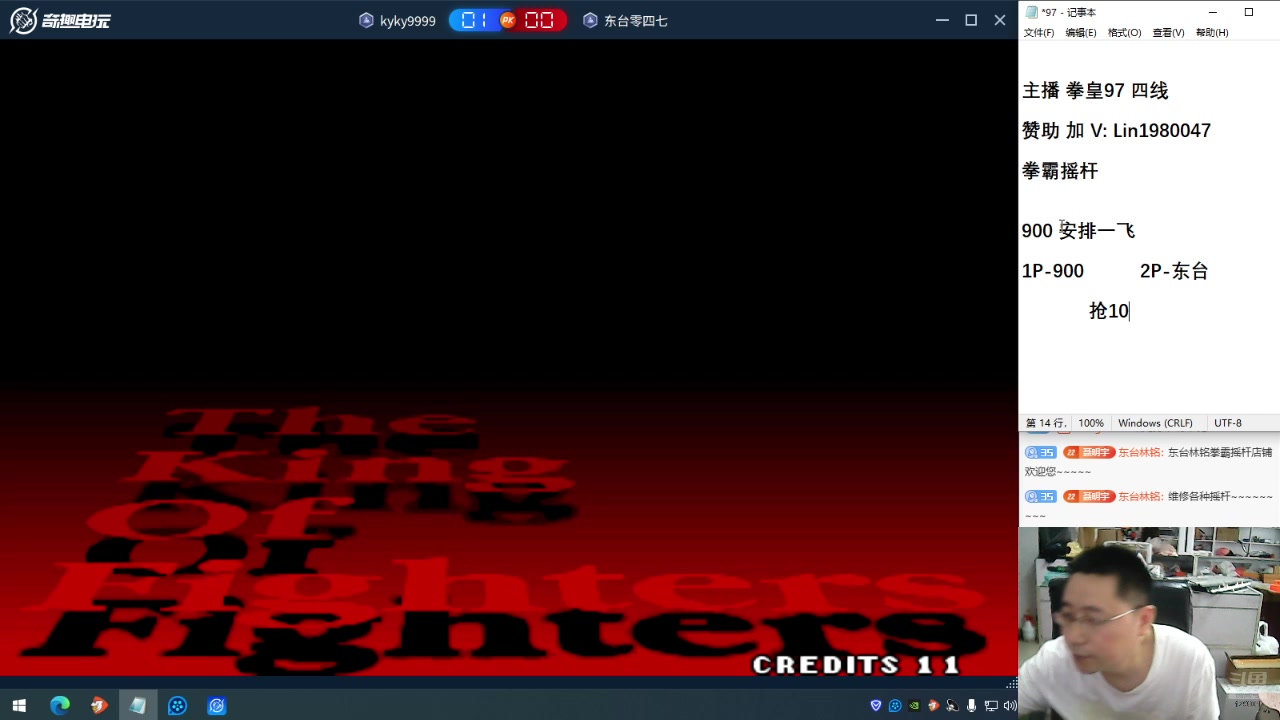This screenshot has height=720, width=1280.
Task: Click the first 东台林铭 chat username
Action: pyautogui.click(x=1141, y=452)
